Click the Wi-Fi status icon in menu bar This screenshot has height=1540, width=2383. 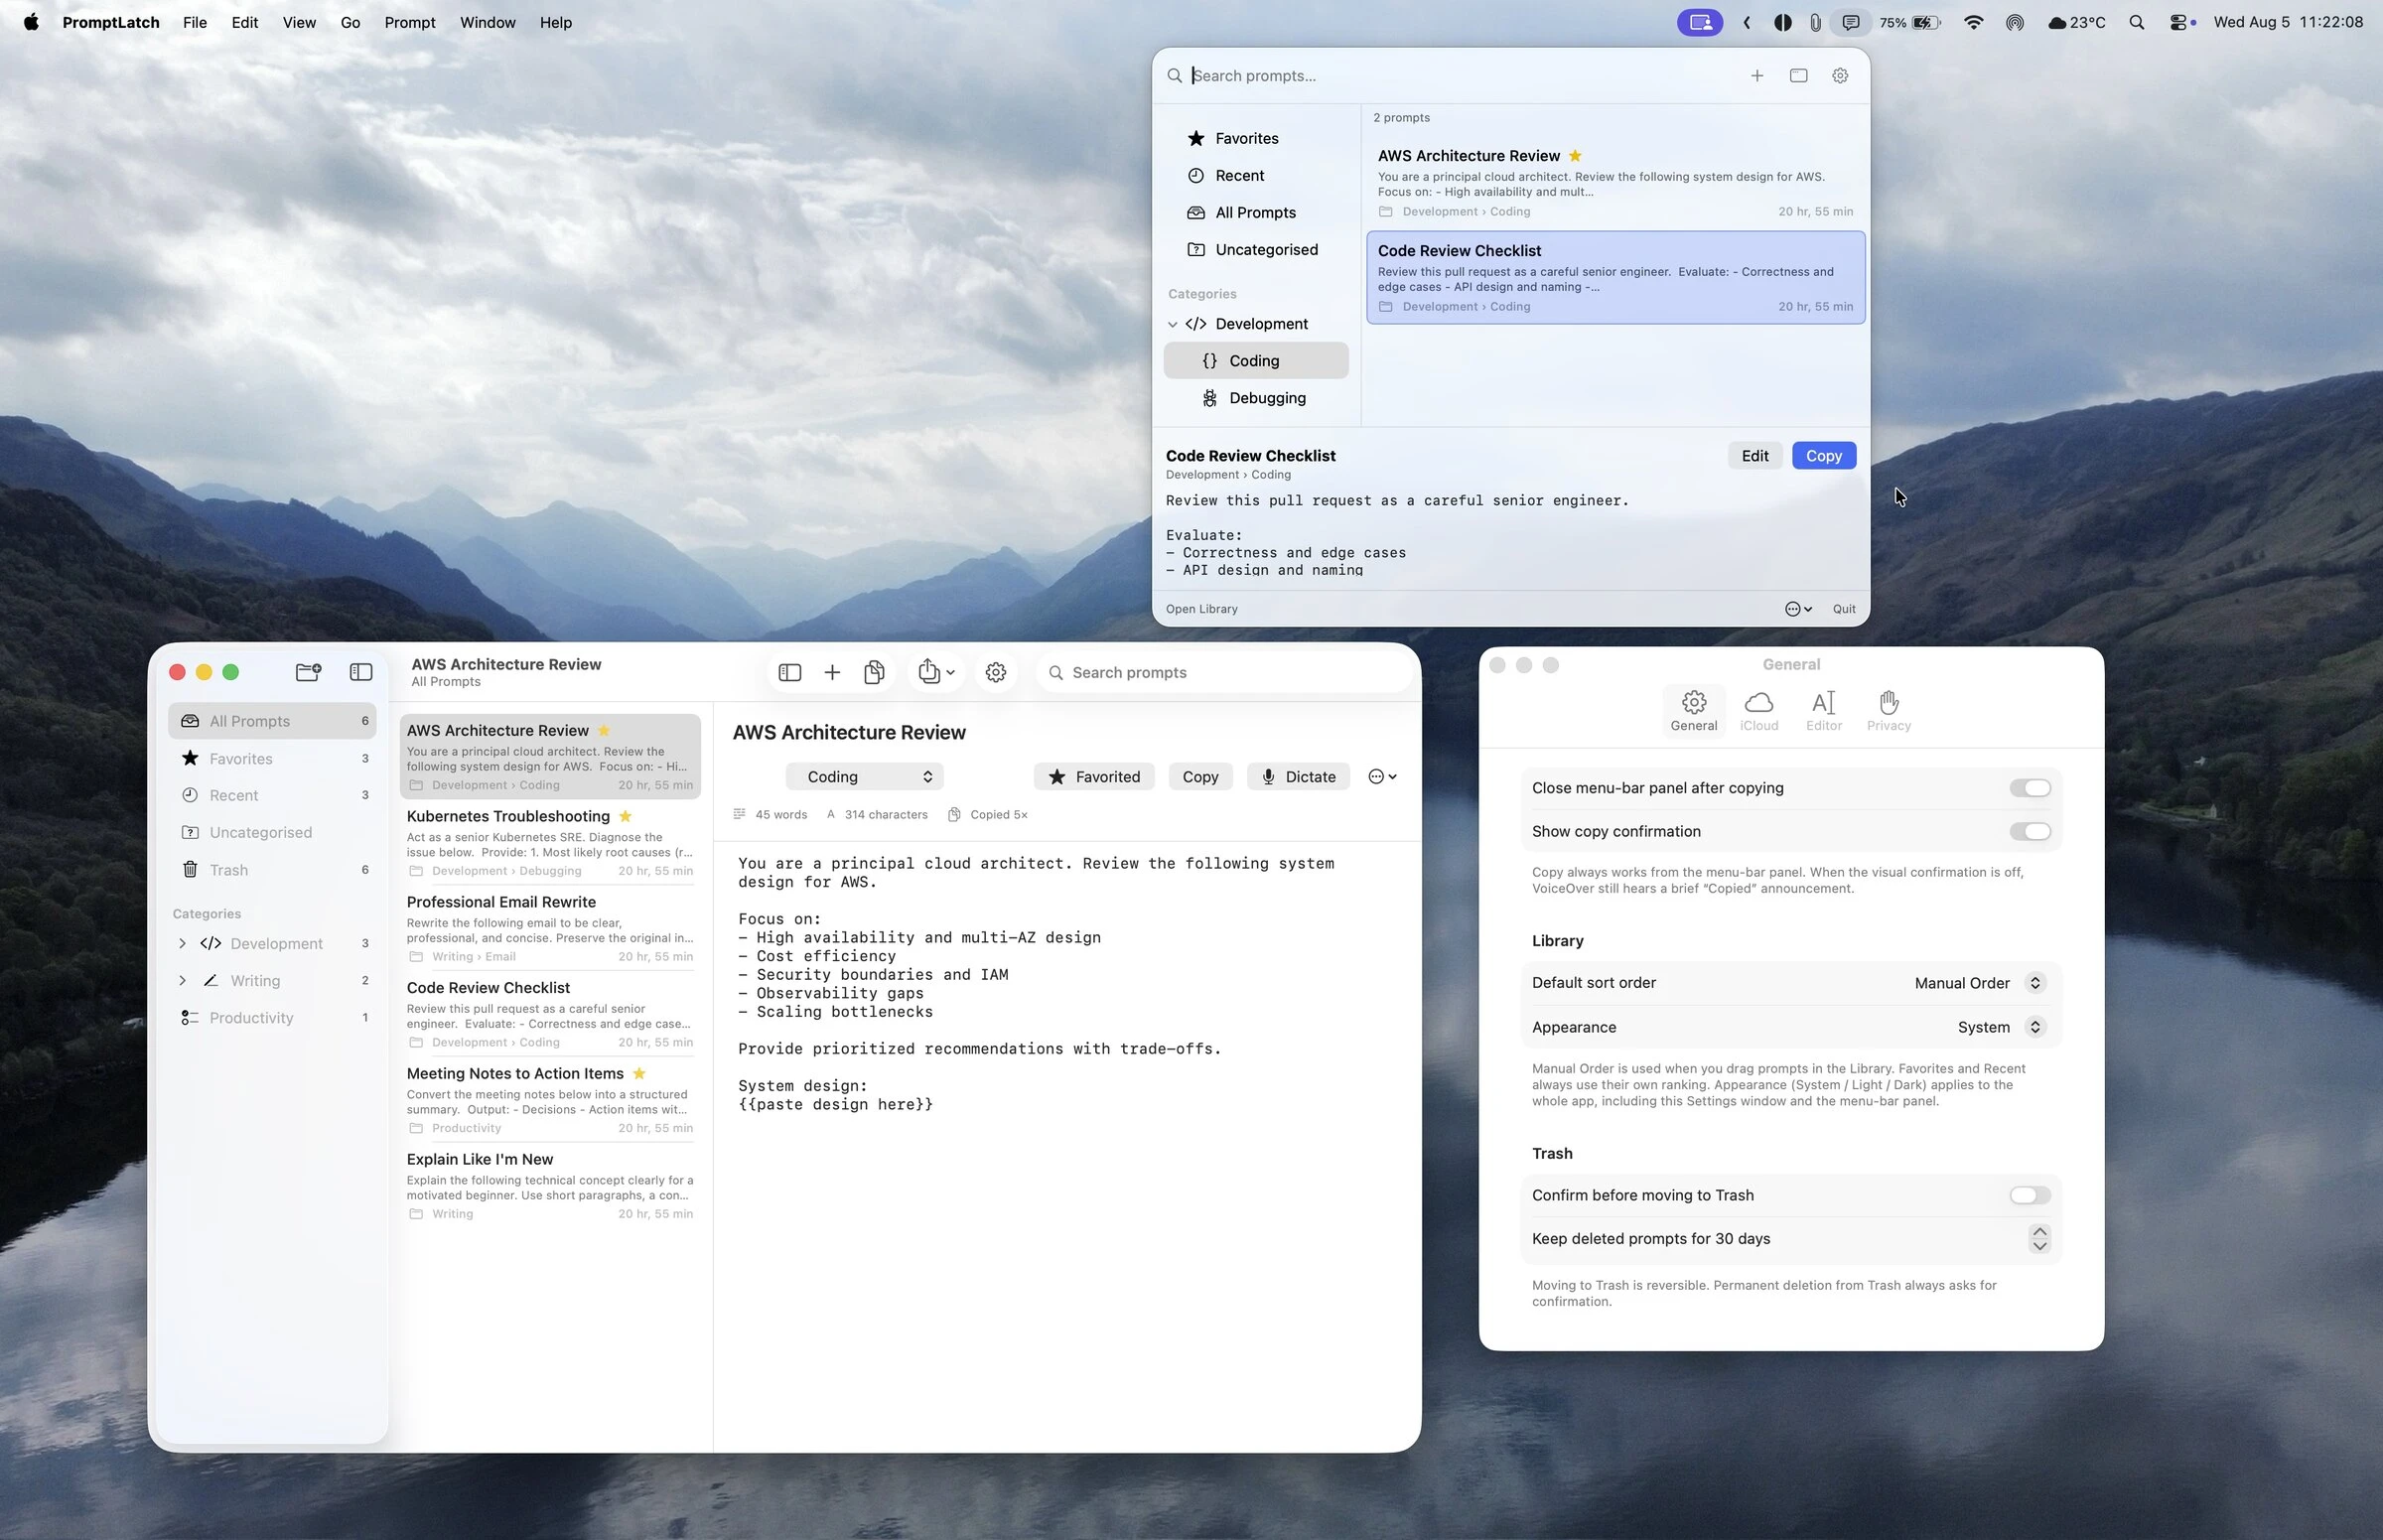click(x=1973, y=22)
